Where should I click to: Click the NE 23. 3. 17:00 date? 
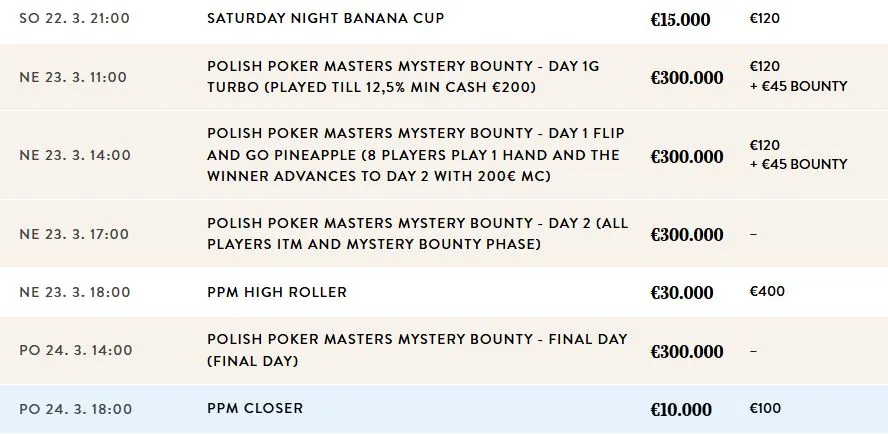74,234
